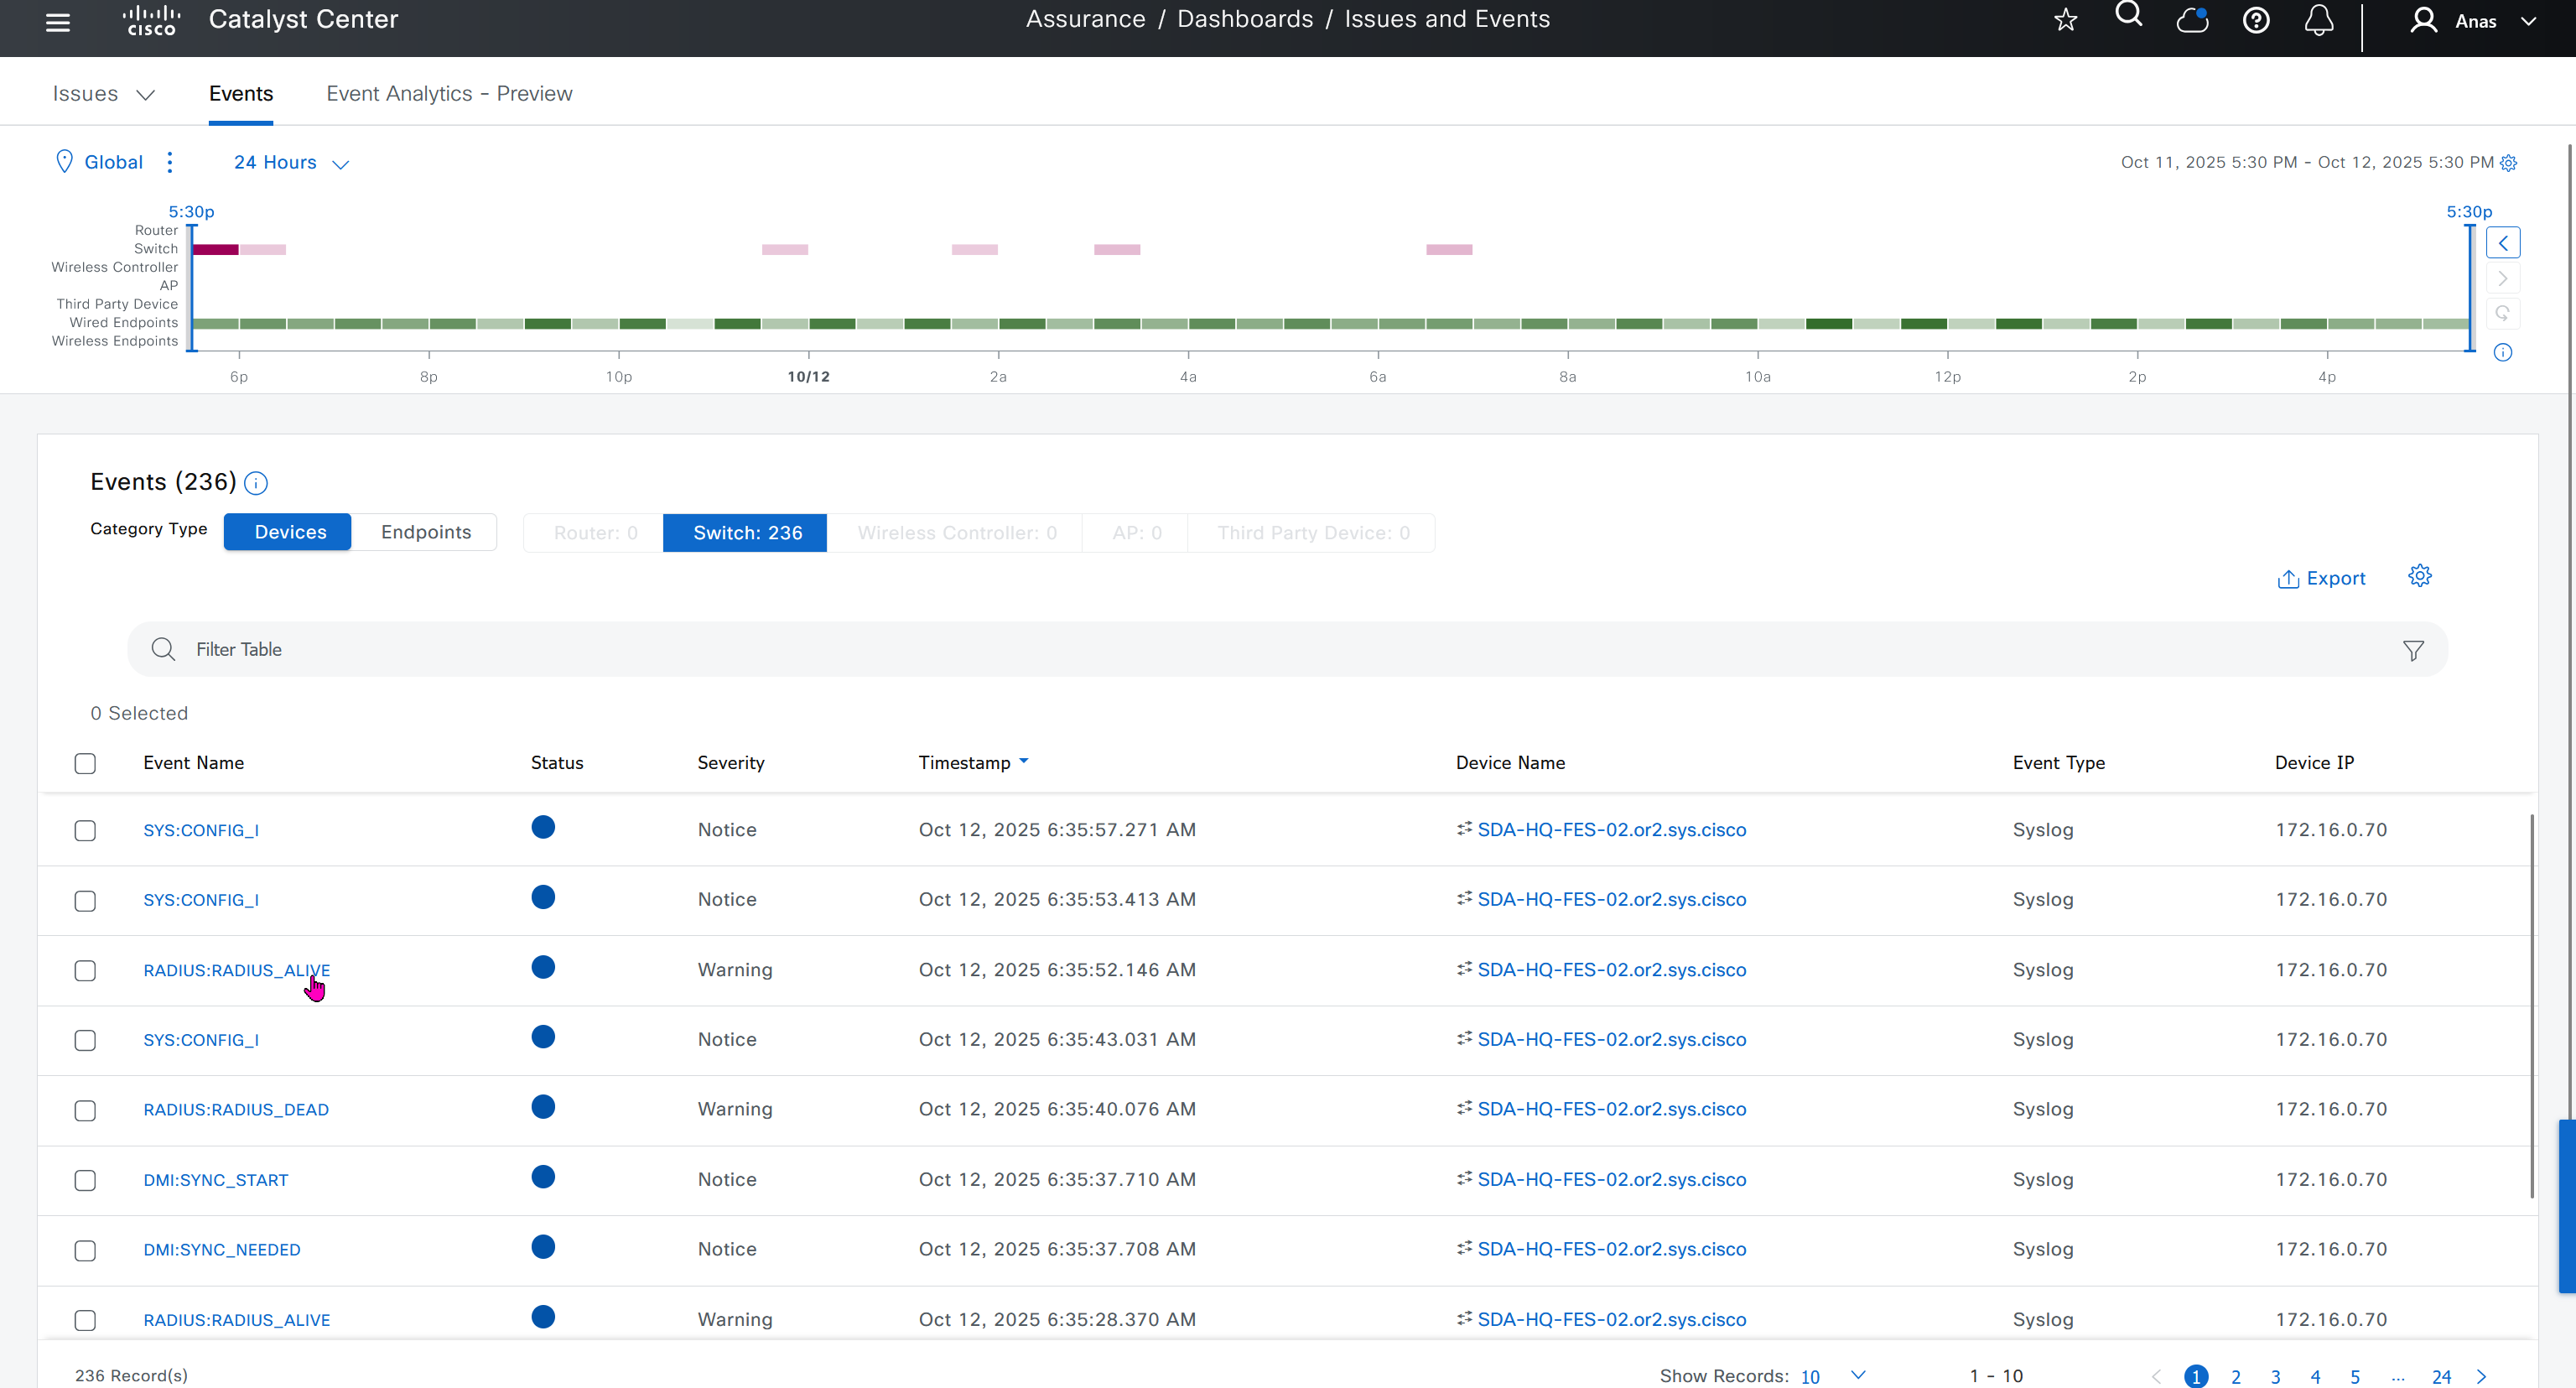Screen dimensions: 2576x1388
Task: Select all events with header checkbox
Action: click(85, 764)
